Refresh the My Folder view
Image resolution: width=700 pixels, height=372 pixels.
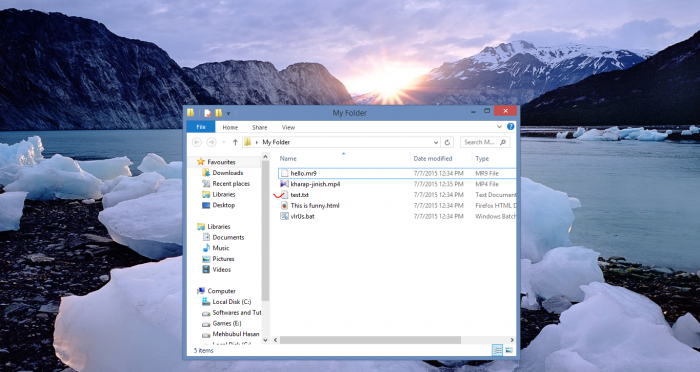click(447, 142)
